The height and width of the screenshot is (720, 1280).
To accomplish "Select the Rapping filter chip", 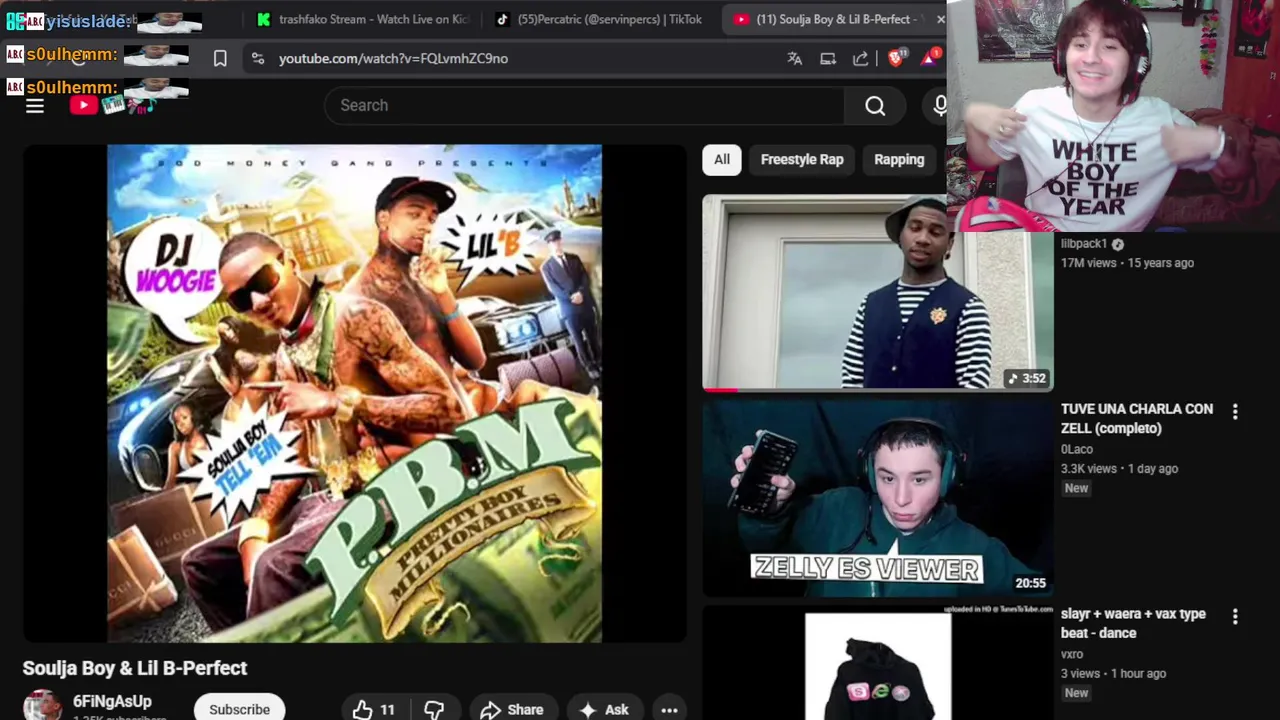I will (899, 159).
